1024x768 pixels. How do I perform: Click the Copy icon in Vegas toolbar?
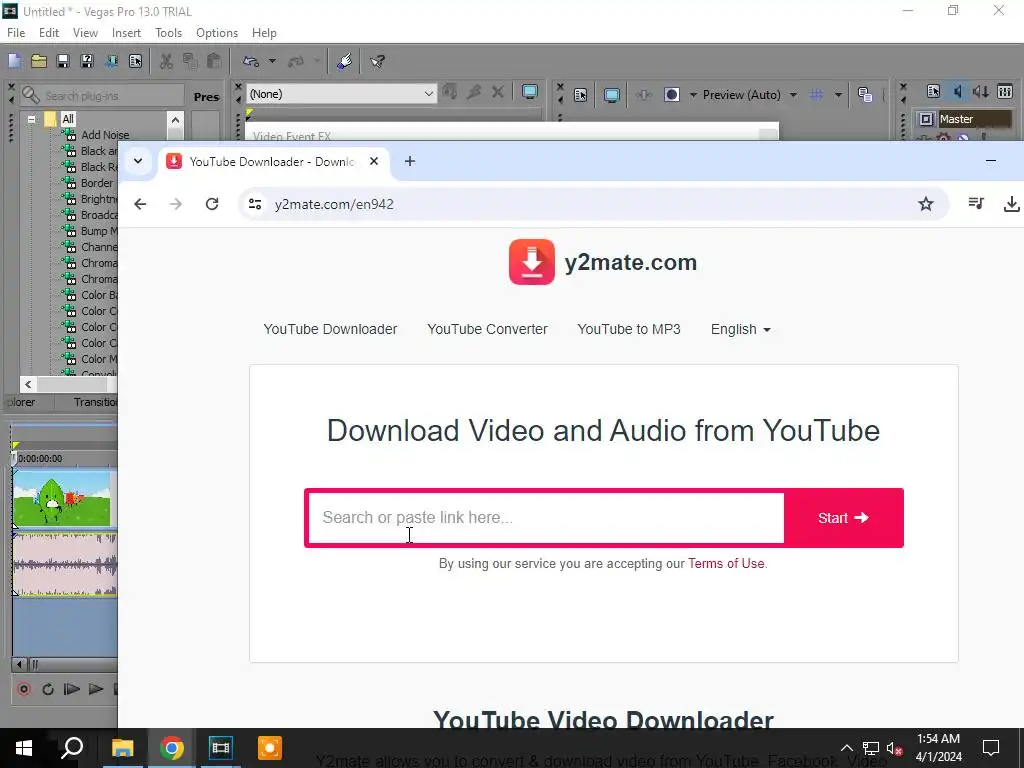[x=190, y=61]
